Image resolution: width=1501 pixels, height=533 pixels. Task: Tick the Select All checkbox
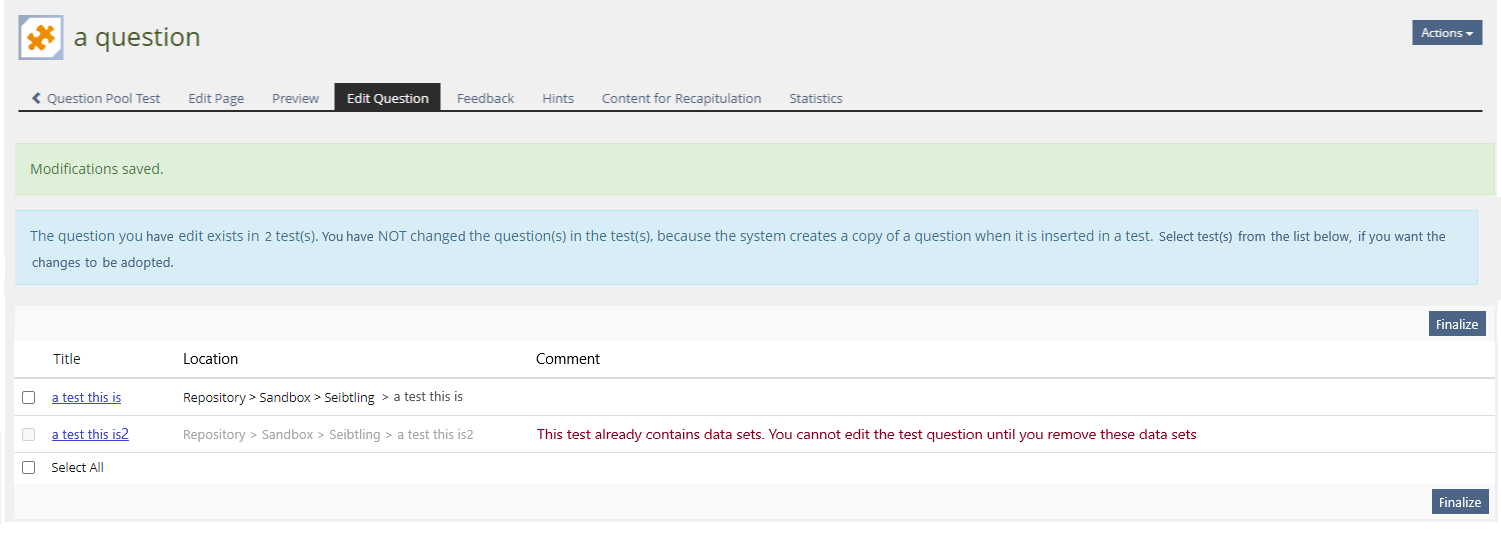coord(29,468)
